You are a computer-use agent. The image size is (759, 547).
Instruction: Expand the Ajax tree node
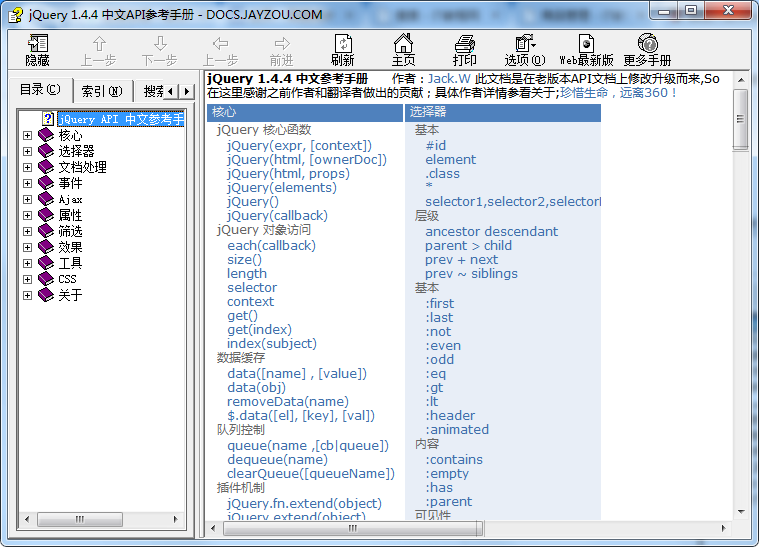pyautogui.click(x=27, y=199)
